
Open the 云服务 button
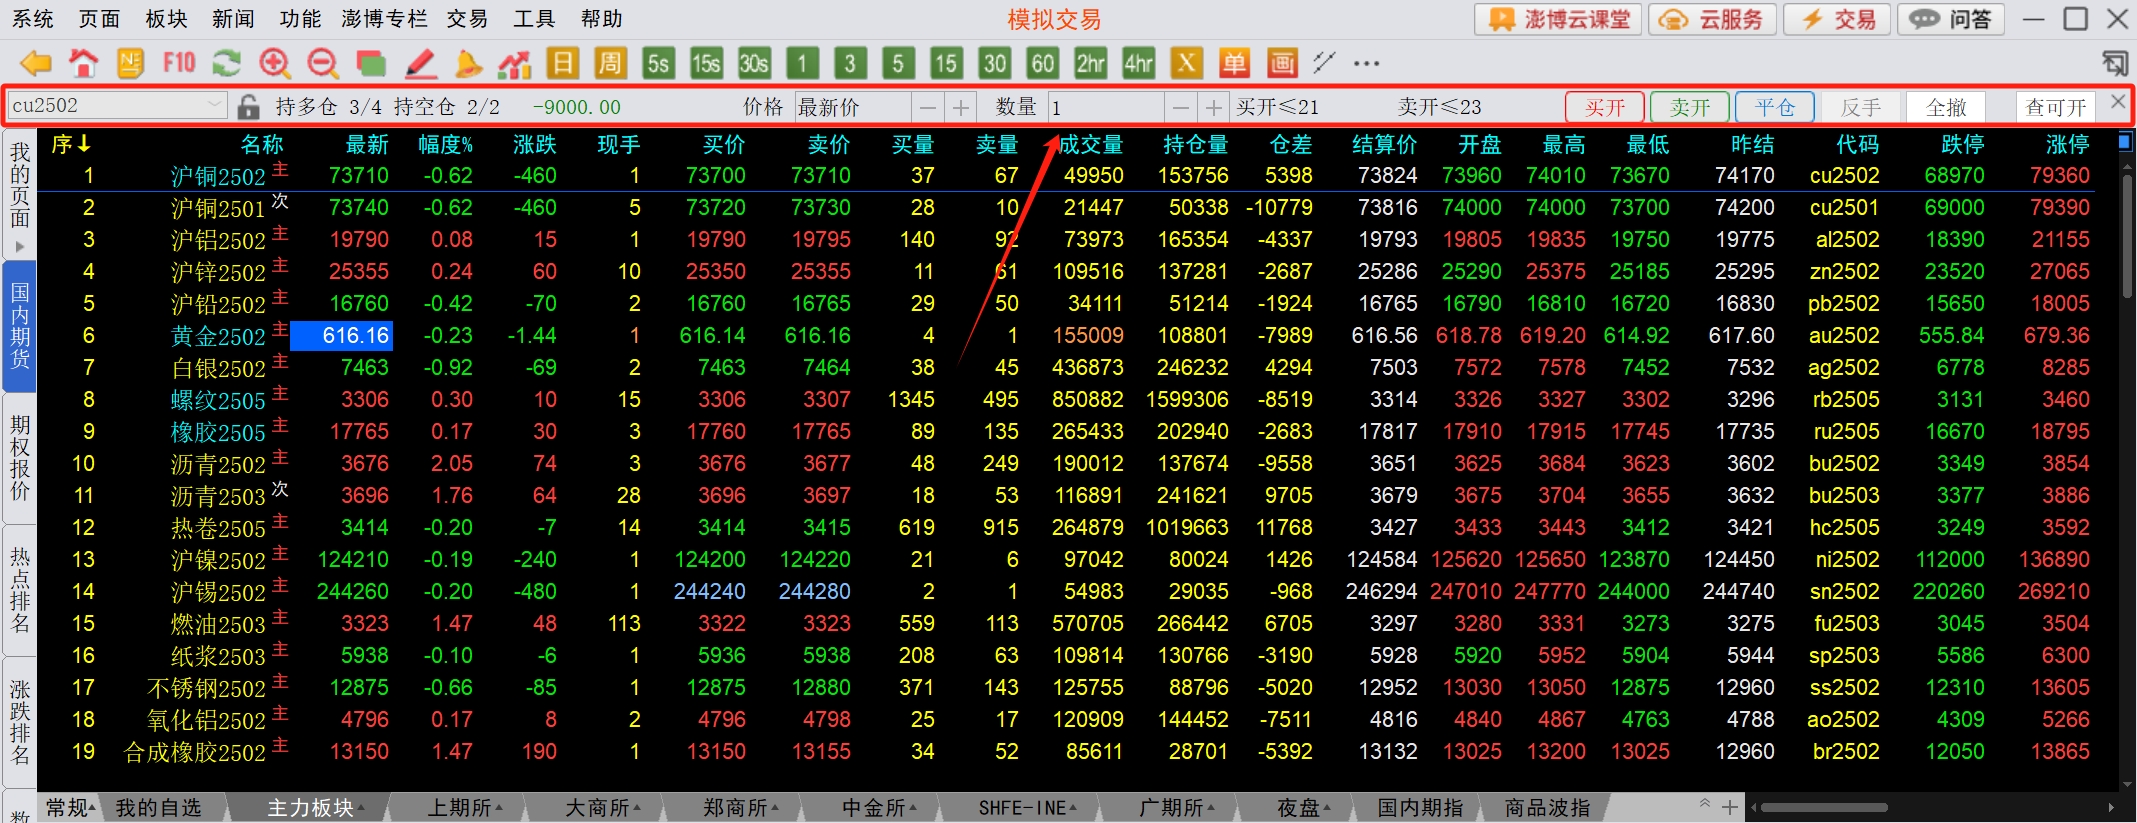pyautogui.click(x=1713, y=19)
